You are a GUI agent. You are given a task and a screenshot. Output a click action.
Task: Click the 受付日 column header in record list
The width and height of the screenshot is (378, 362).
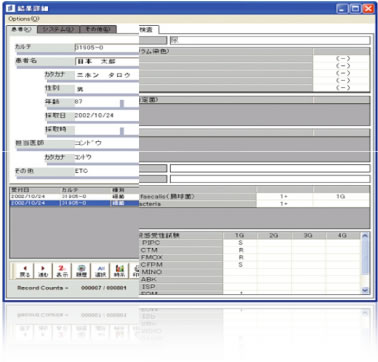pyautogui.click(x=35, y=190)
